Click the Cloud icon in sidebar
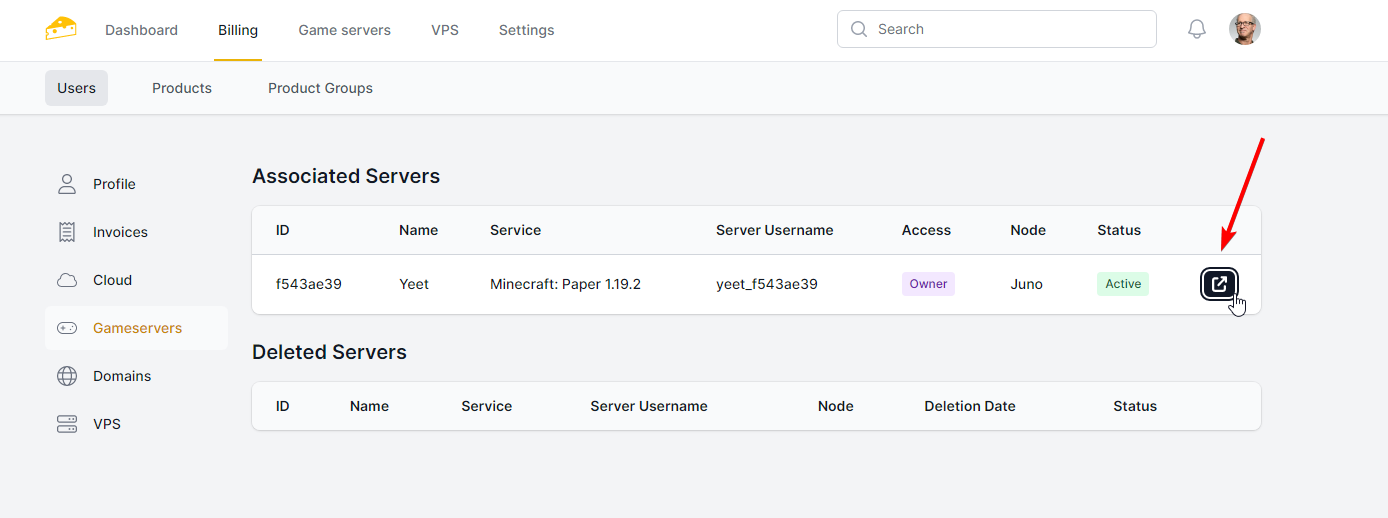Image resolution: width=1388 pixels, height=518 pixels. pos(67,280)
